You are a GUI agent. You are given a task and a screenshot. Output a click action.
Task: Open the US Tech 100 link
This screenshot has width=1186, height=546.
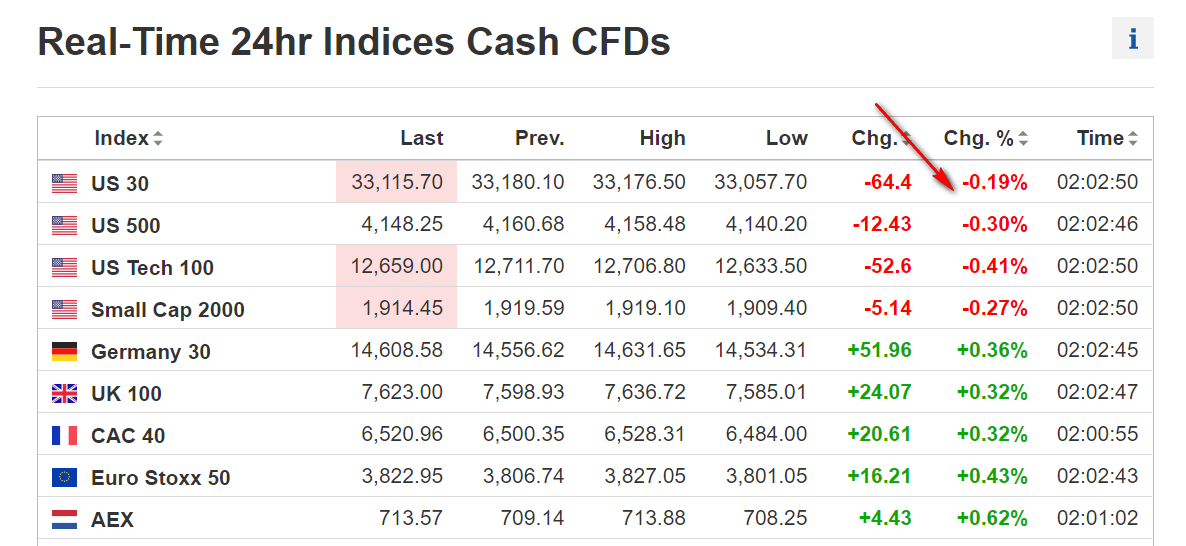tap(152, 267)
